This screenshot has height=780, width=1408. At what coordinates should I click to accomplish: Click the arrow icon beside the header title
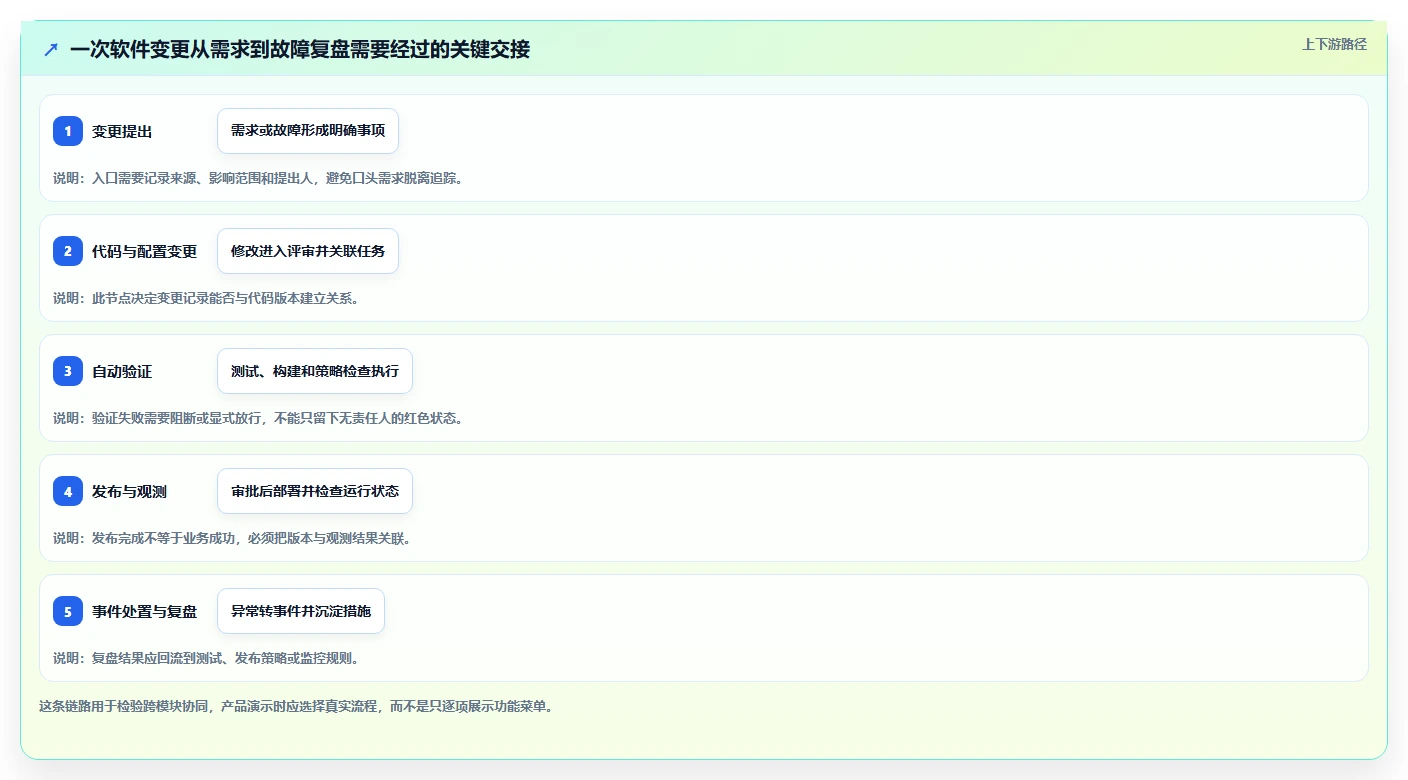(x=51, y=49)
